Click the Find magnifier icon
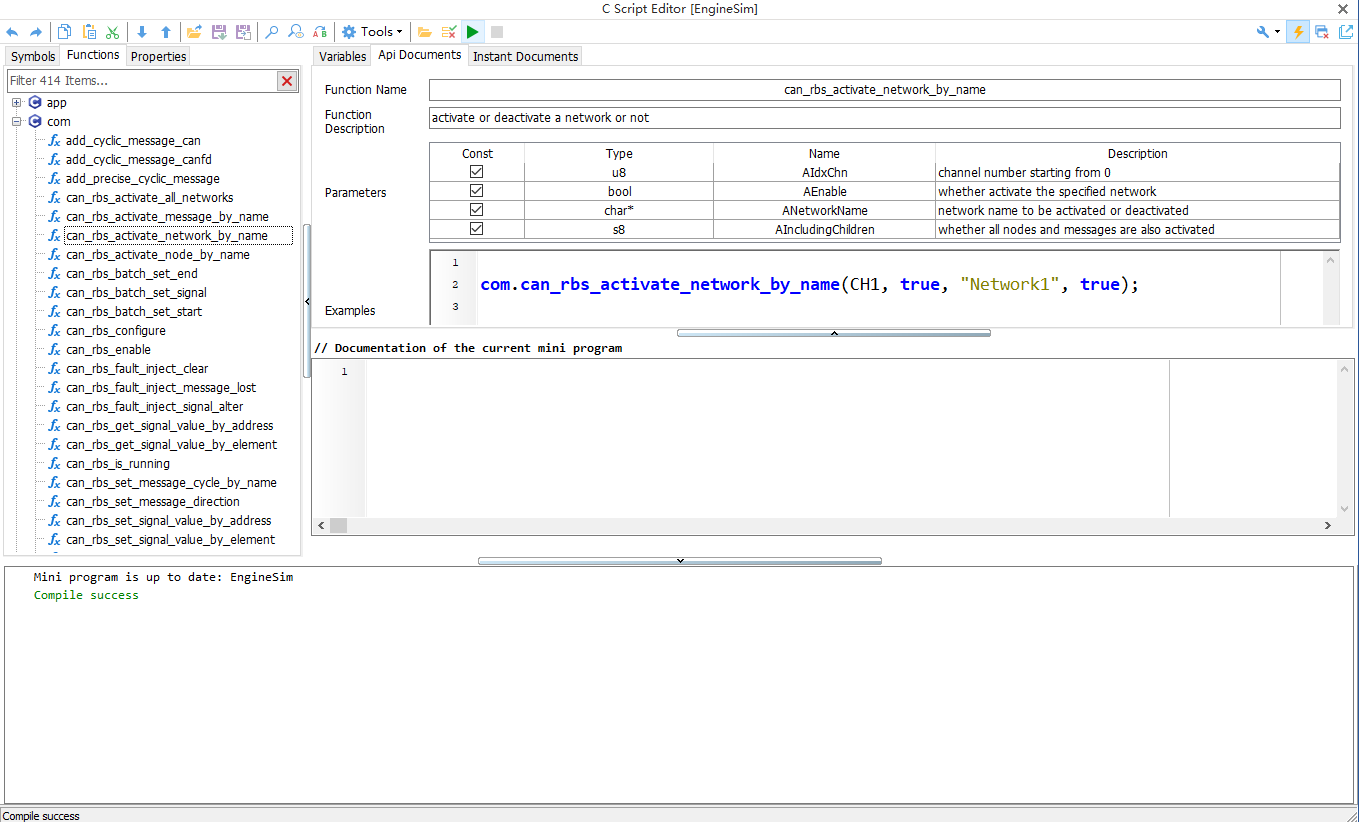This screenshot has width=1359, height=822. [271, 32]
